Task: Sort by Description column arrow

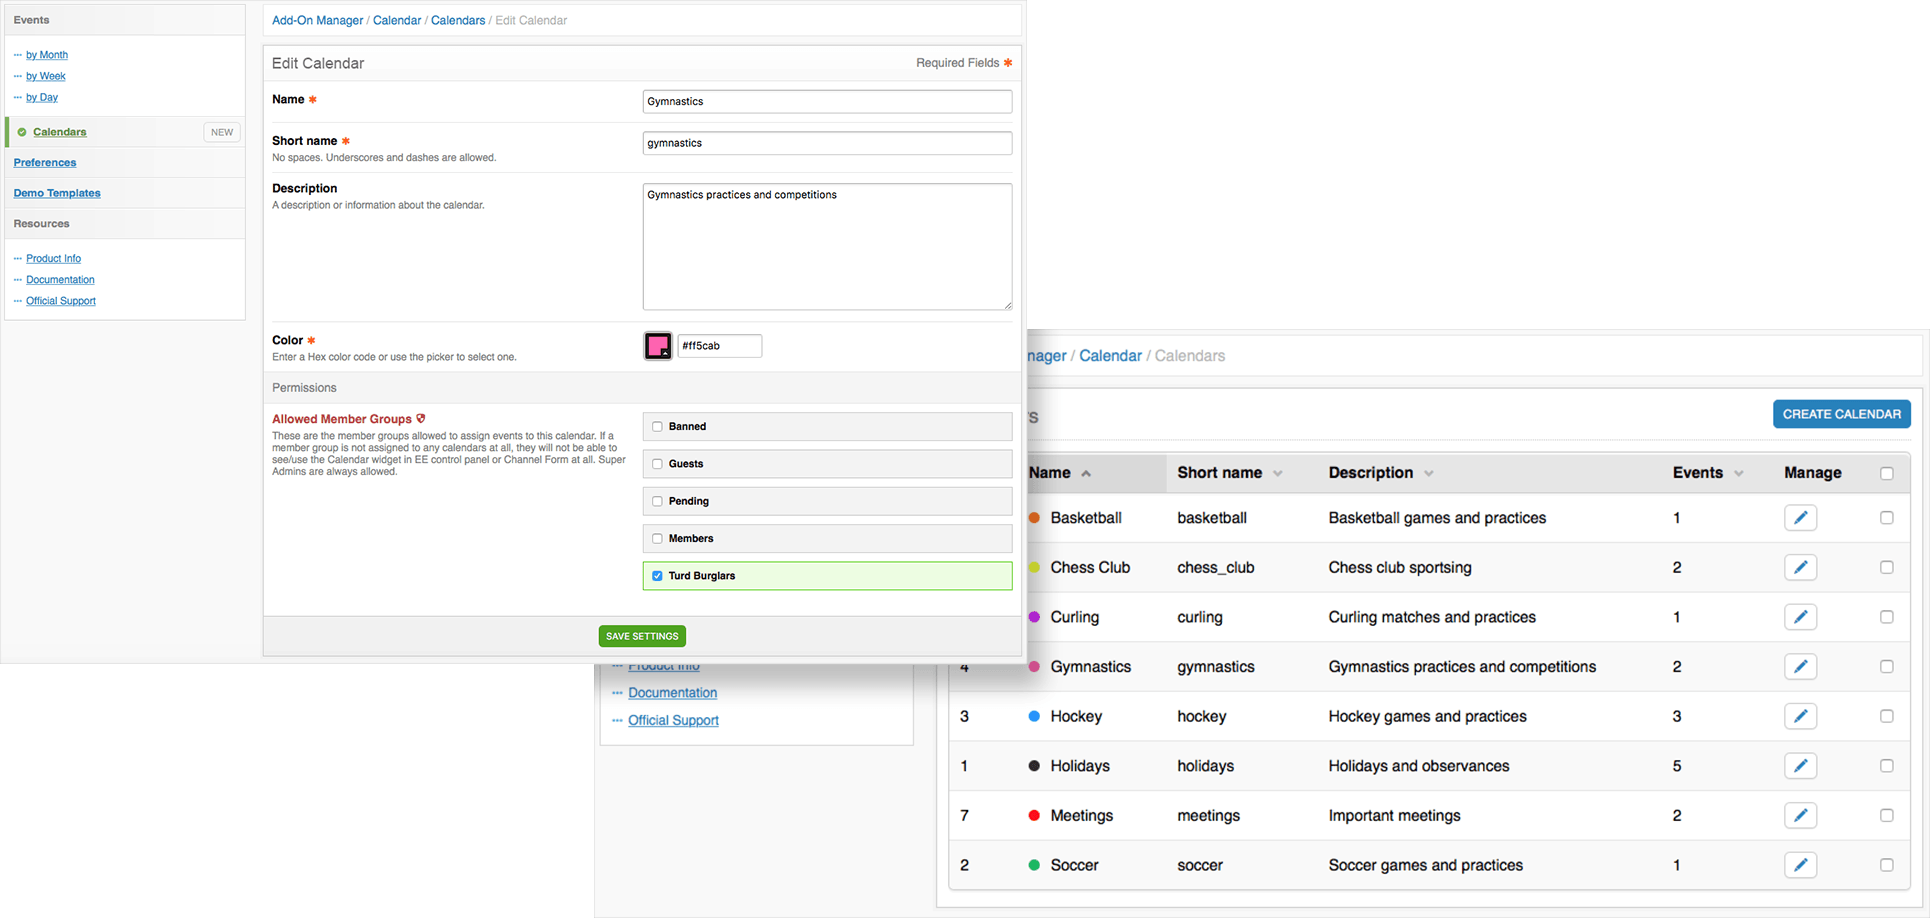Action: coord(1428,474)
